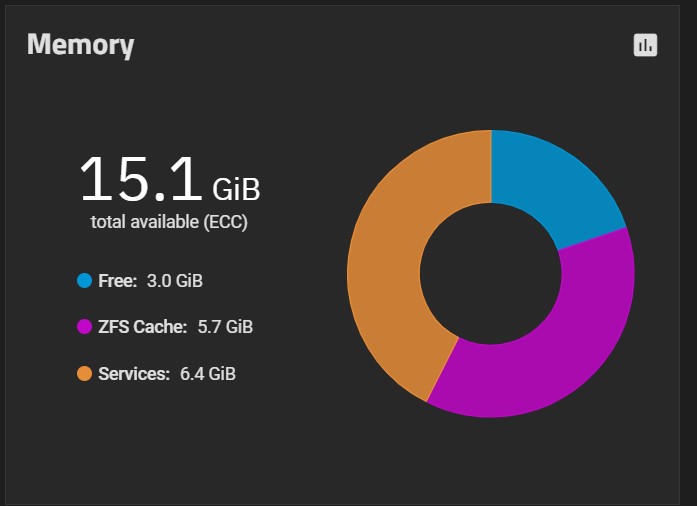Click the large GiB unit beside 15.1
Image resolution: width=697 pixels, height=506 pixels.
click(236, 189)
